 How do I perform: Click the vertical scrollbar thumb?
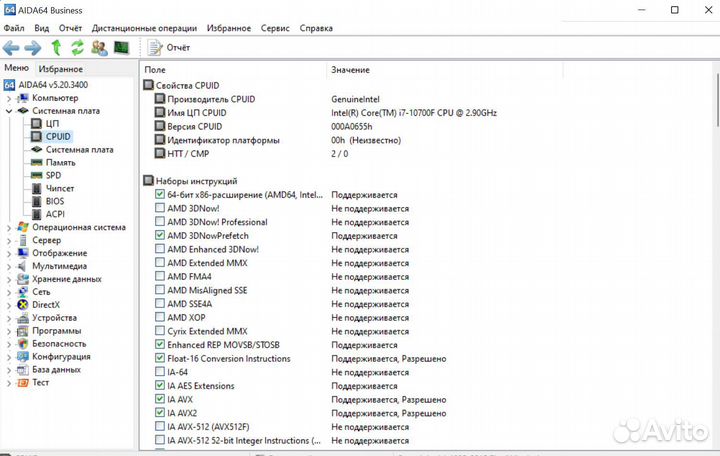pyautogui.click(x=717, y=100)
